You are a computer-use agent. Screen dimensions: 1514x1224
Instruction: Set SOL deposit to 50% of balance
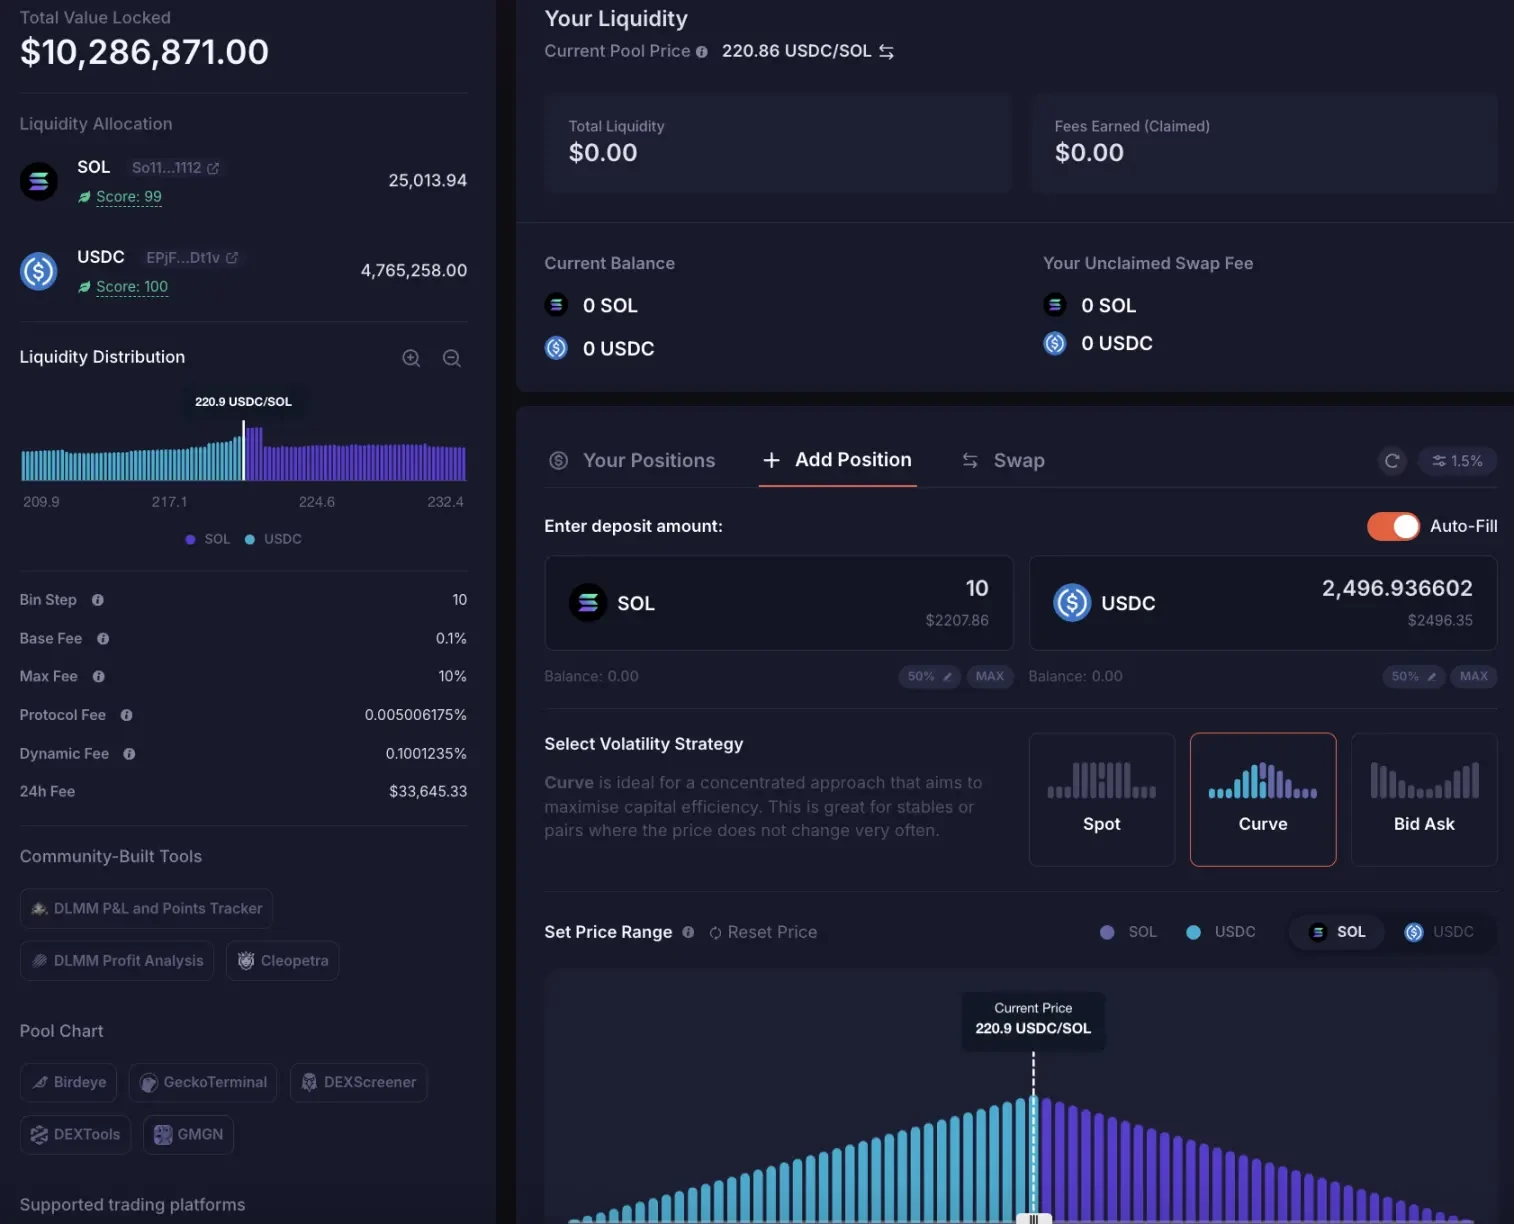click(x=928, y=676)
